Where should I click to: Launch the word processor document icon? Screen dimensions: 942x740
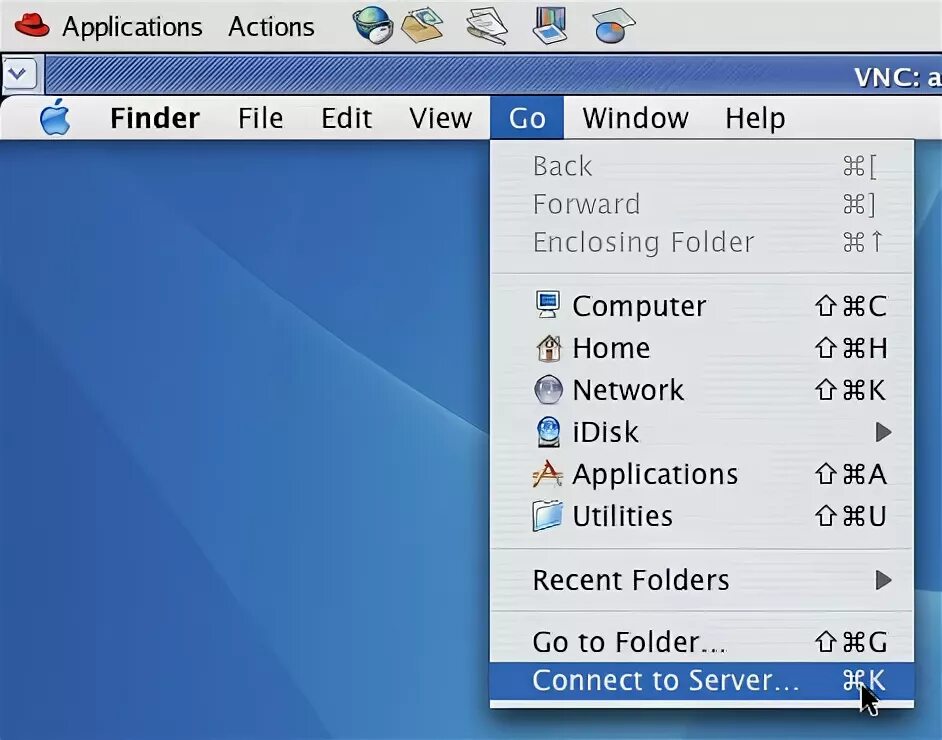[x=487, y=25]
